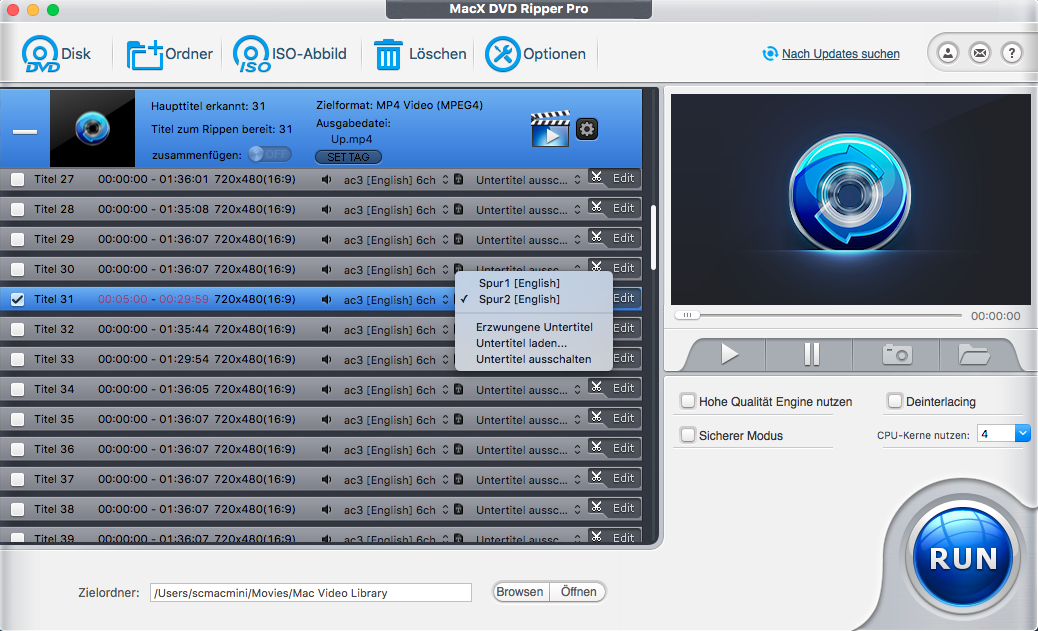The width and height of the screenshot is (1038, 631).
Task: Play the preview video
Action: [x=729, y=354]
